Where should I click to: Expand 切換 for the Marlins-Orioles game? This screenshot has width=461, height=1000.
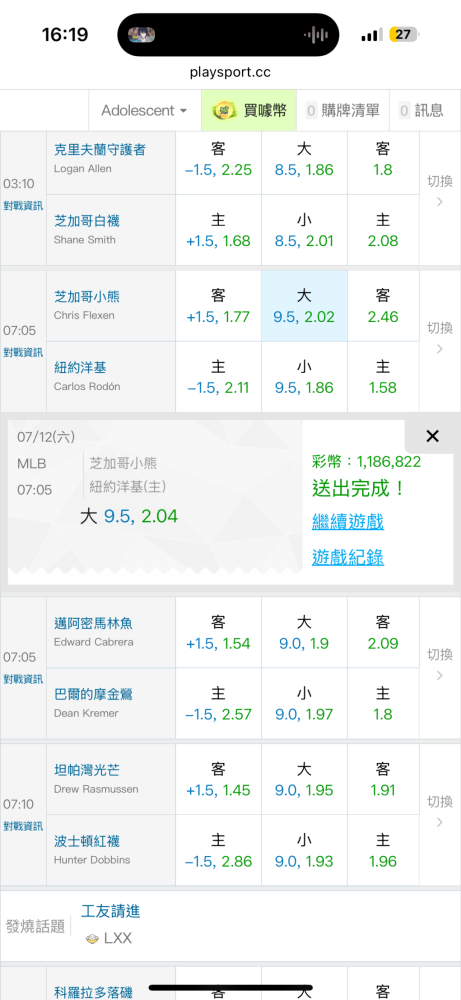tap(439, 664)
